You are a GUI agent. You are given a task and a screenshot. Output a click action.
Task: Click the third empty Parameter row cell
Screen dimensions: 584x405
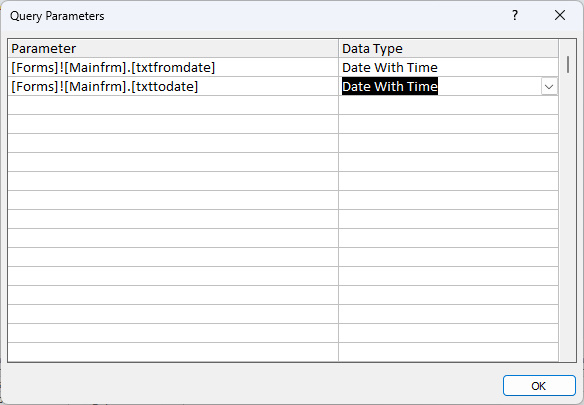tap(173, 143)
